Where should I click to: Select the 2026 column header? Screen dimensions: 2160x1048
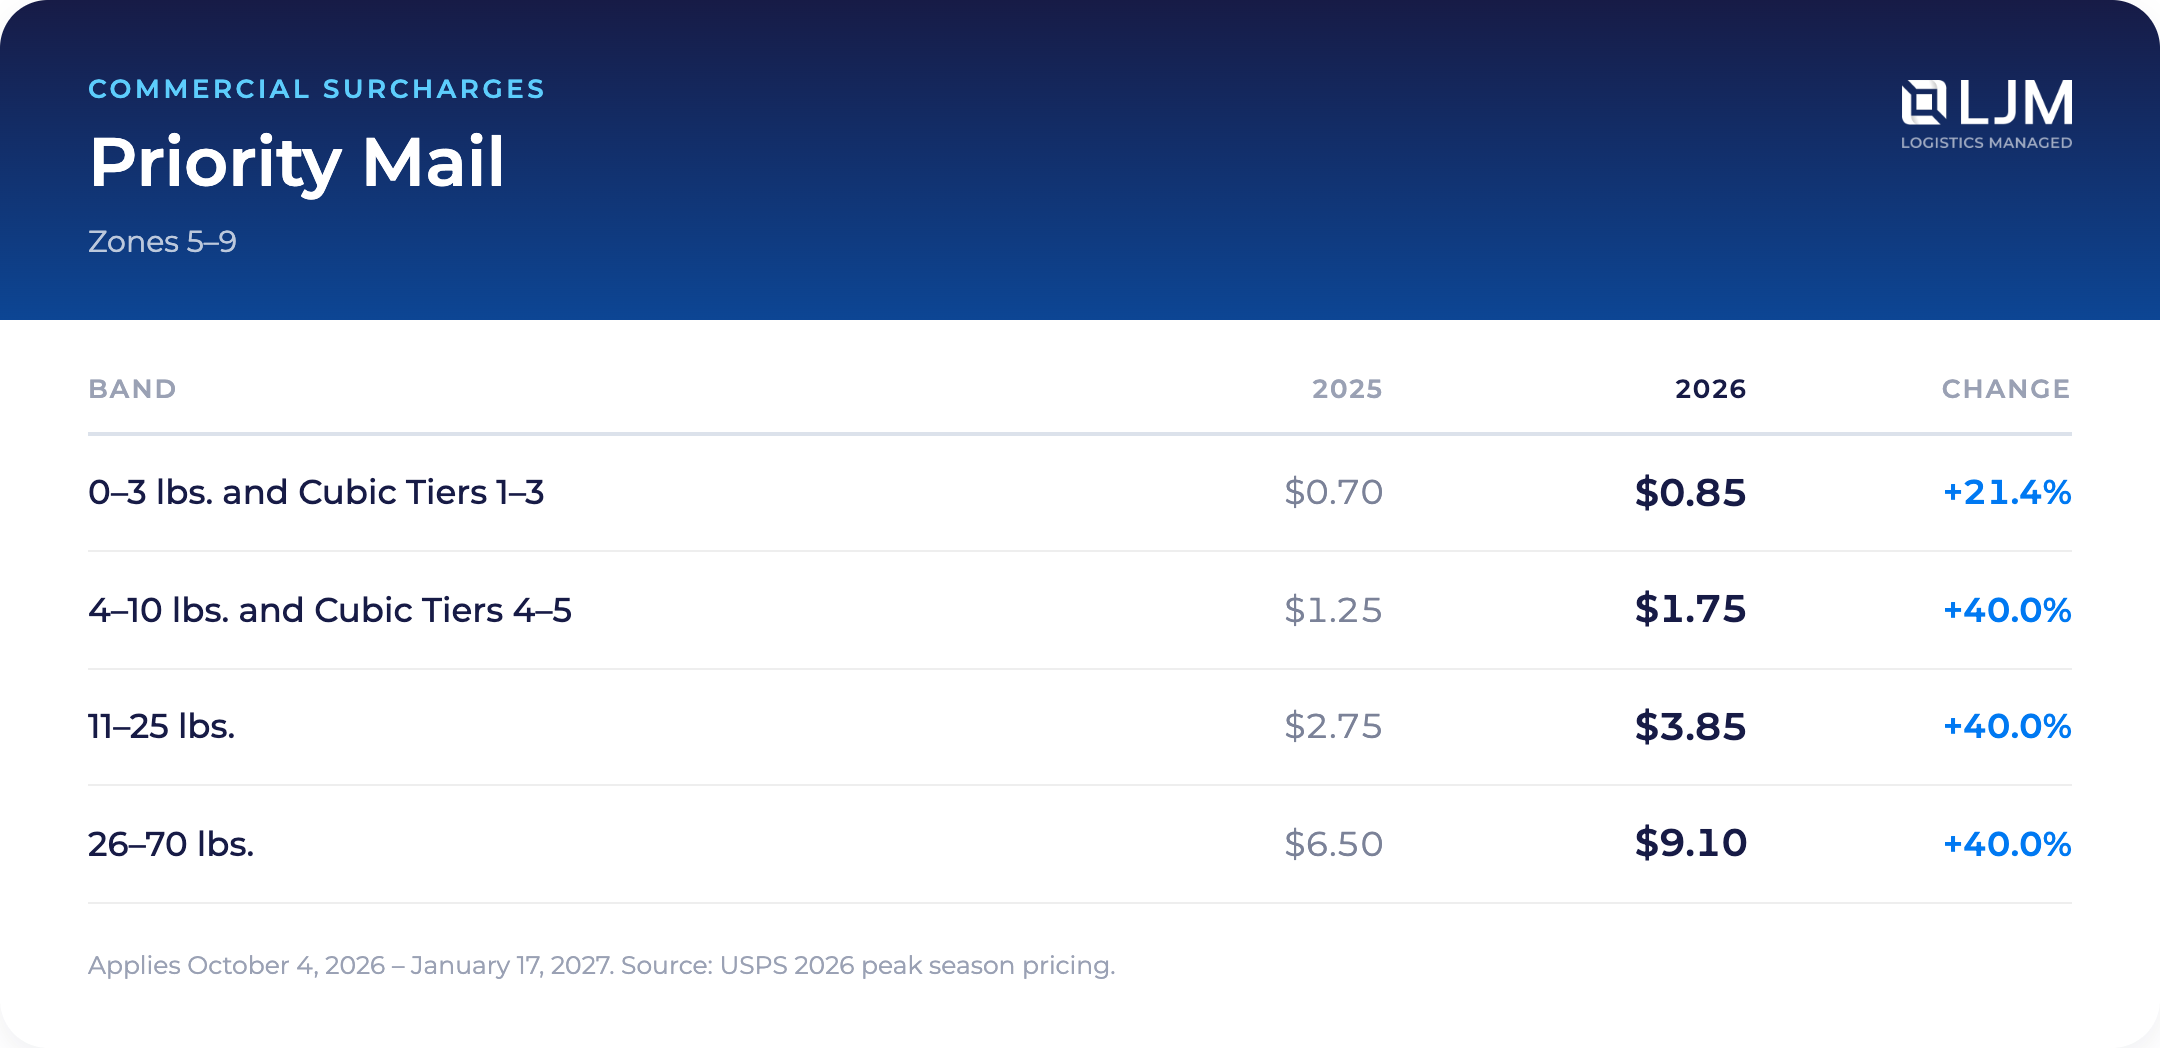1710,389
